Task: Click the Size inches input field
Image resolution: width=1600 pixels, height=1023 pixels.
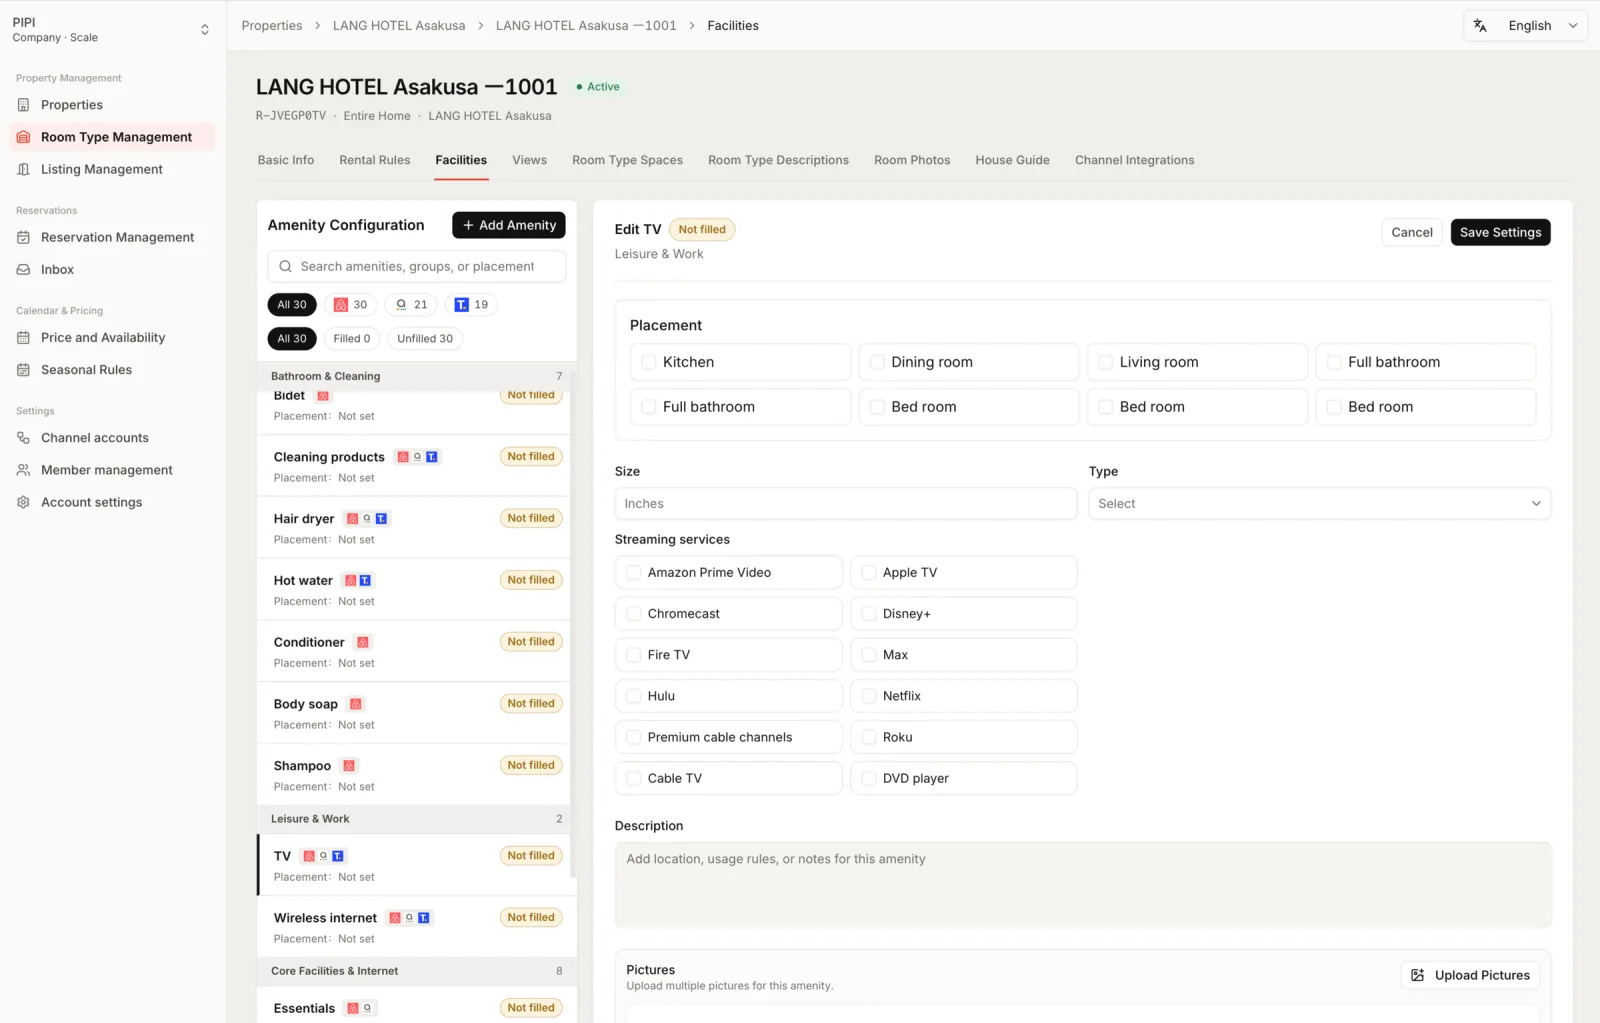Action: (x=845, y=504)
